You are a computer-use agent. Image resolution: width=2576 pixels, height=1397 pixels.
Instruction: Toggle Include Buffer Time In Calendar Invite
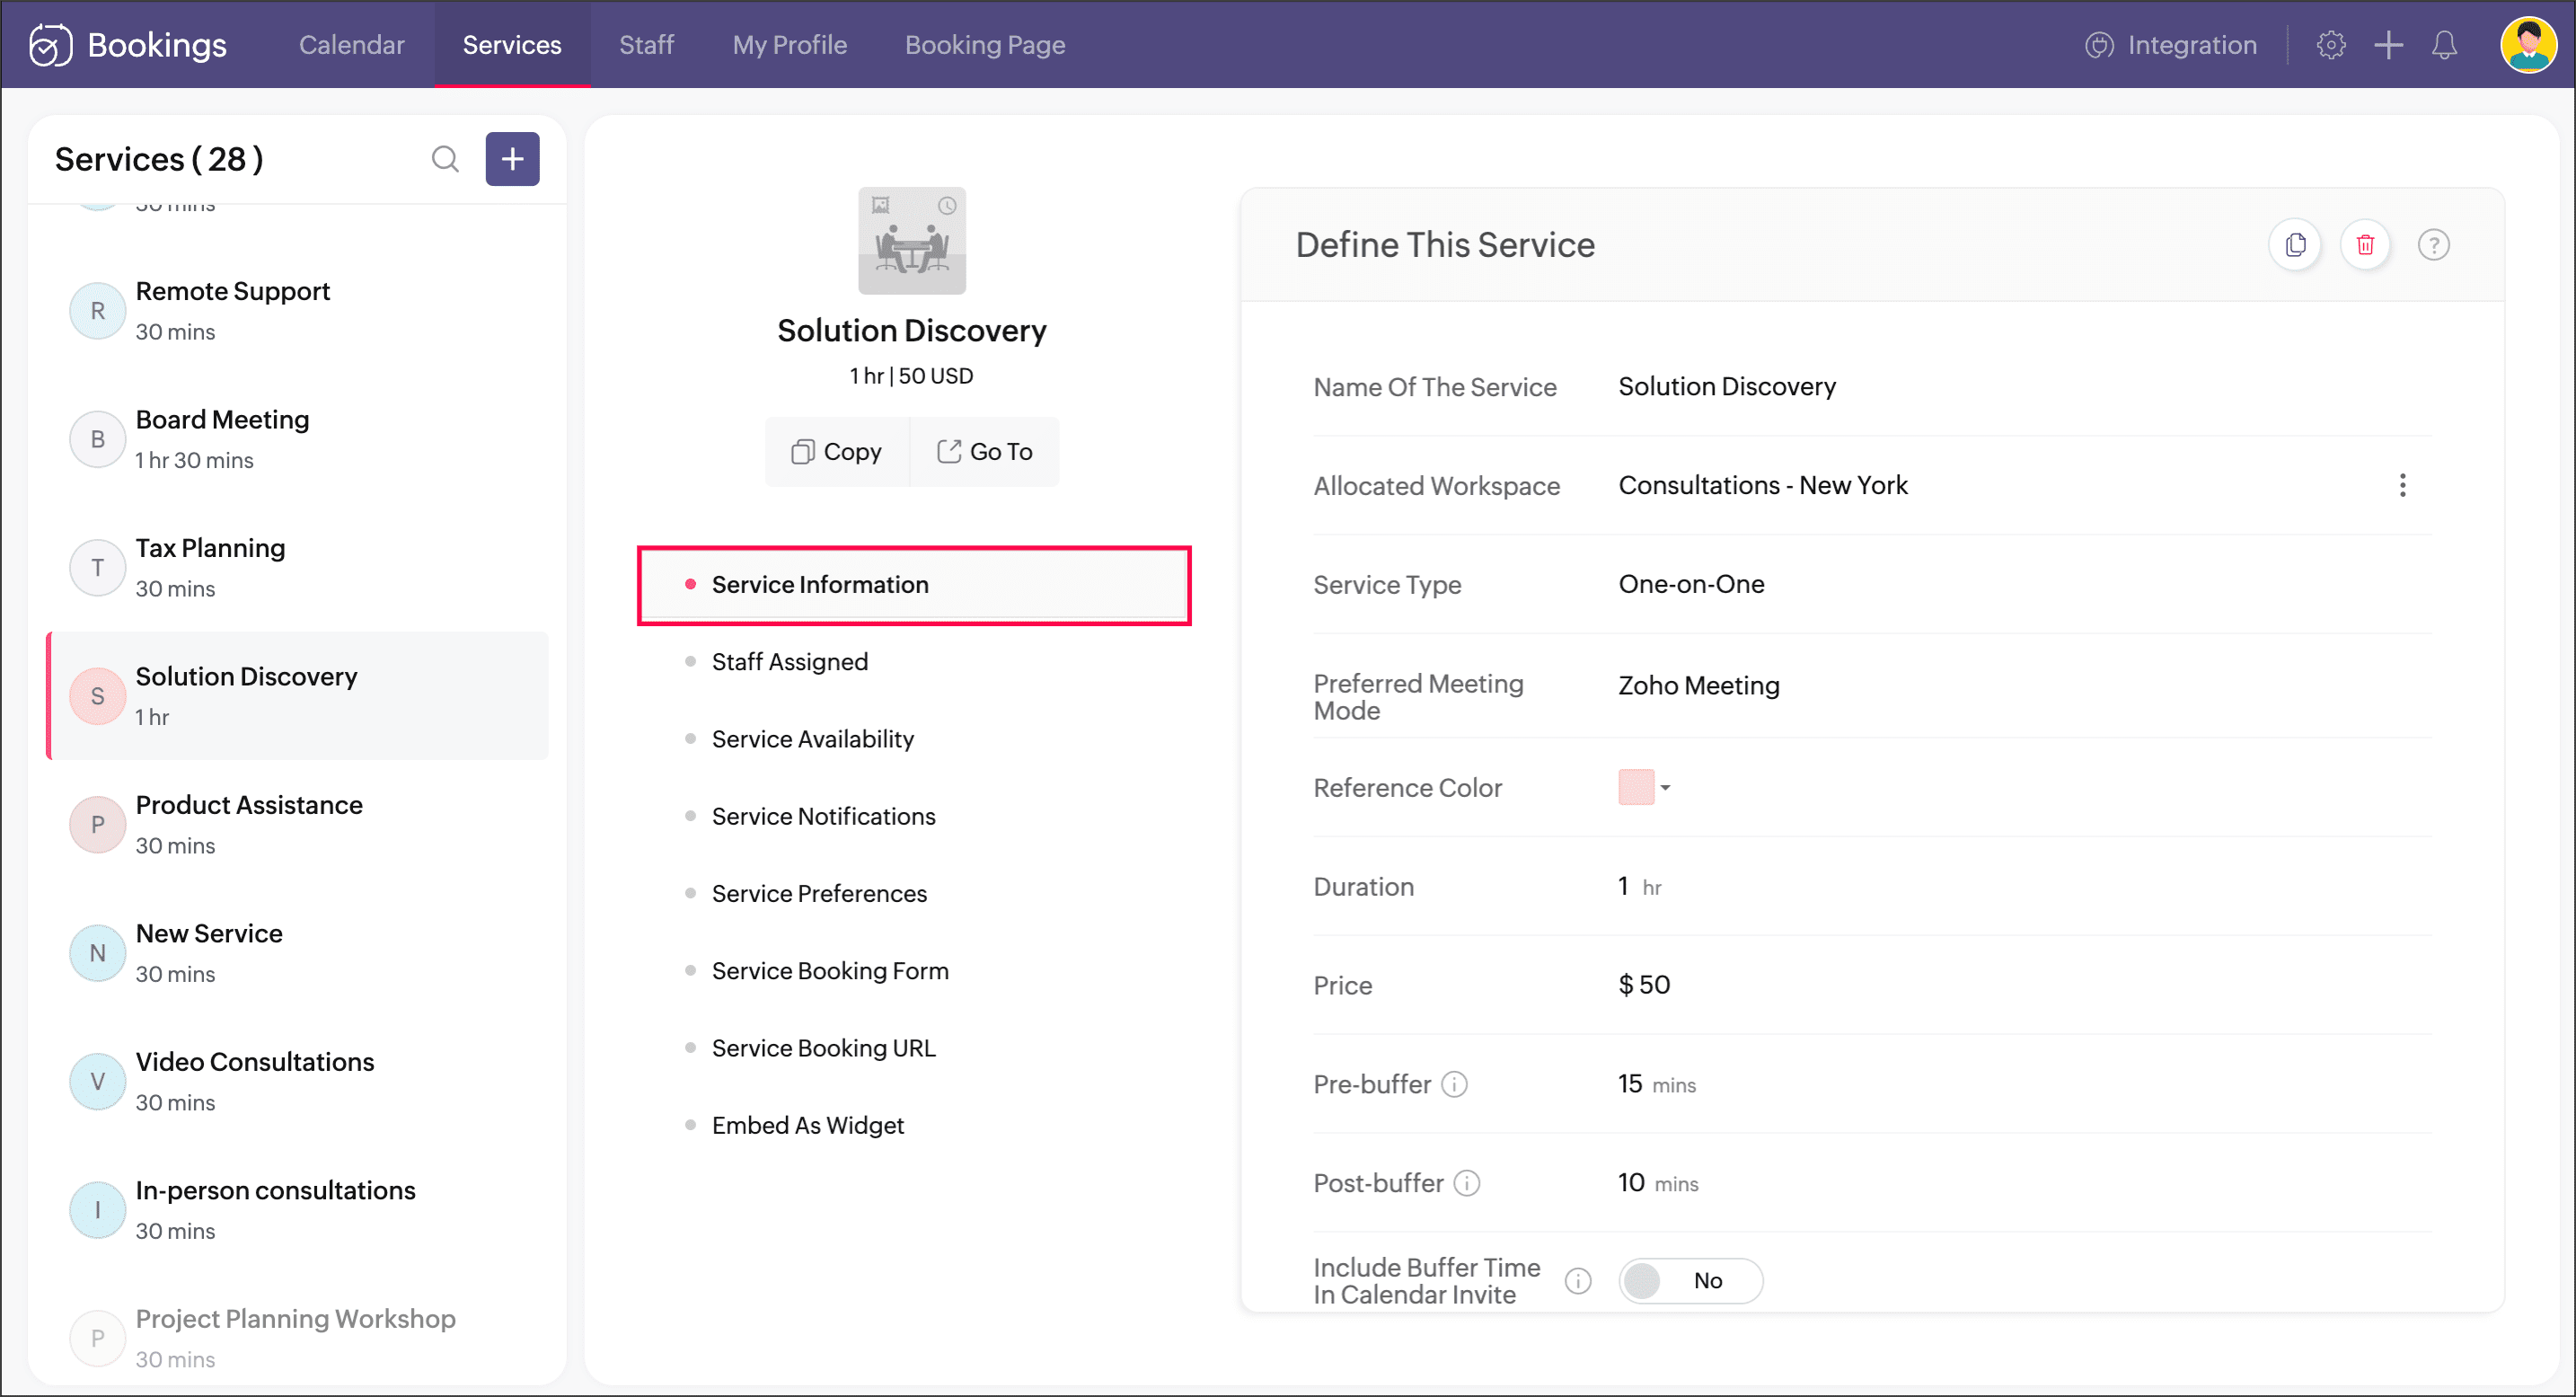coord(1690,1281)
